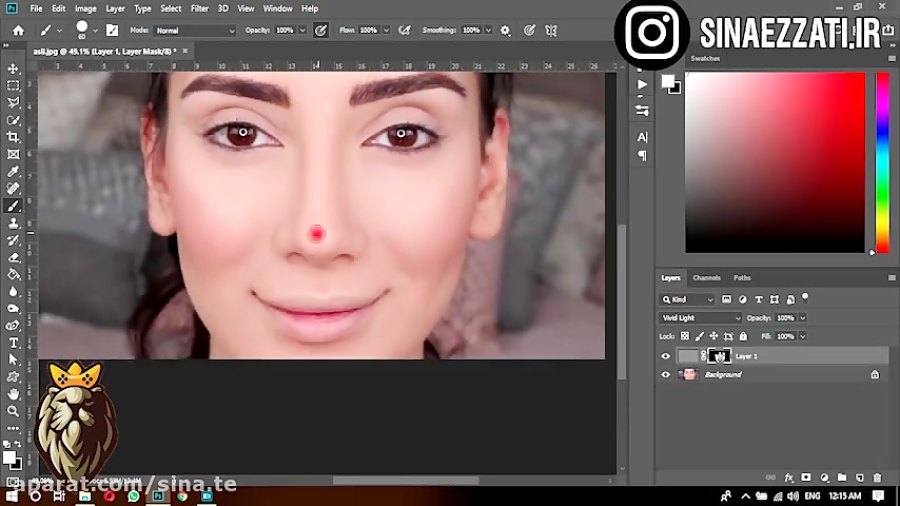Hide Layer 1 using its eye icon
900x506 pixels.
tap(666, 356)
